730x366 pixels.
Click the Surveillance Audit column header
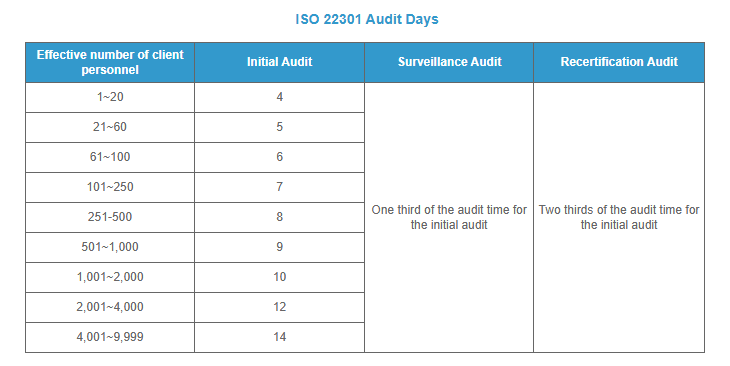449,62
